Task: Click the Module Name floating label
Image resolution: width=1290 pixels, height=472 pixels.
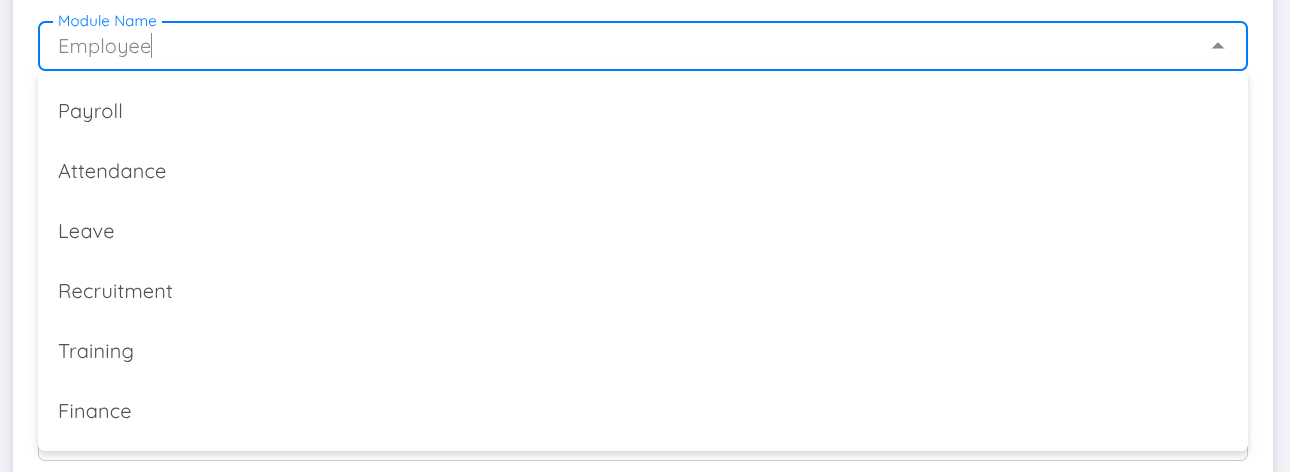Action: [107, 21]
